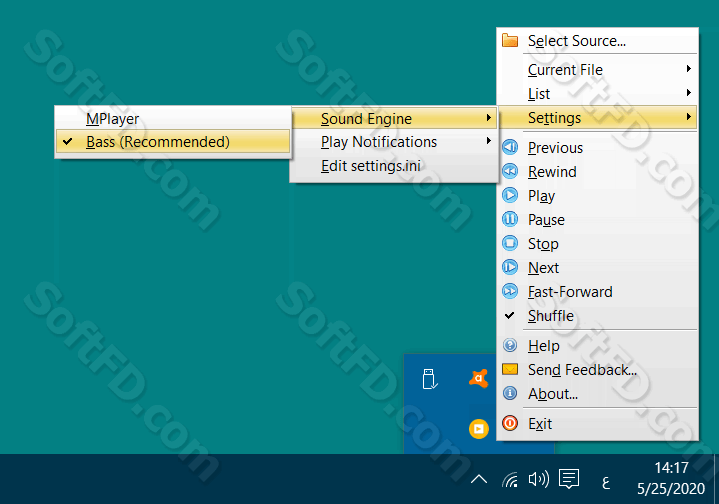The image size is (719, 504).
Task: Open the List menu entry
Action: click(598, 94)
